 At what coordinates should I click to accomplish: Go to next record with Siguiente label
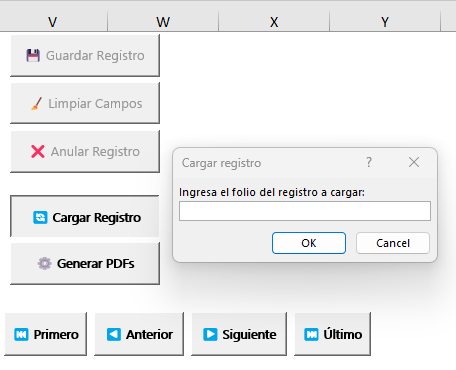coord(249,334)
